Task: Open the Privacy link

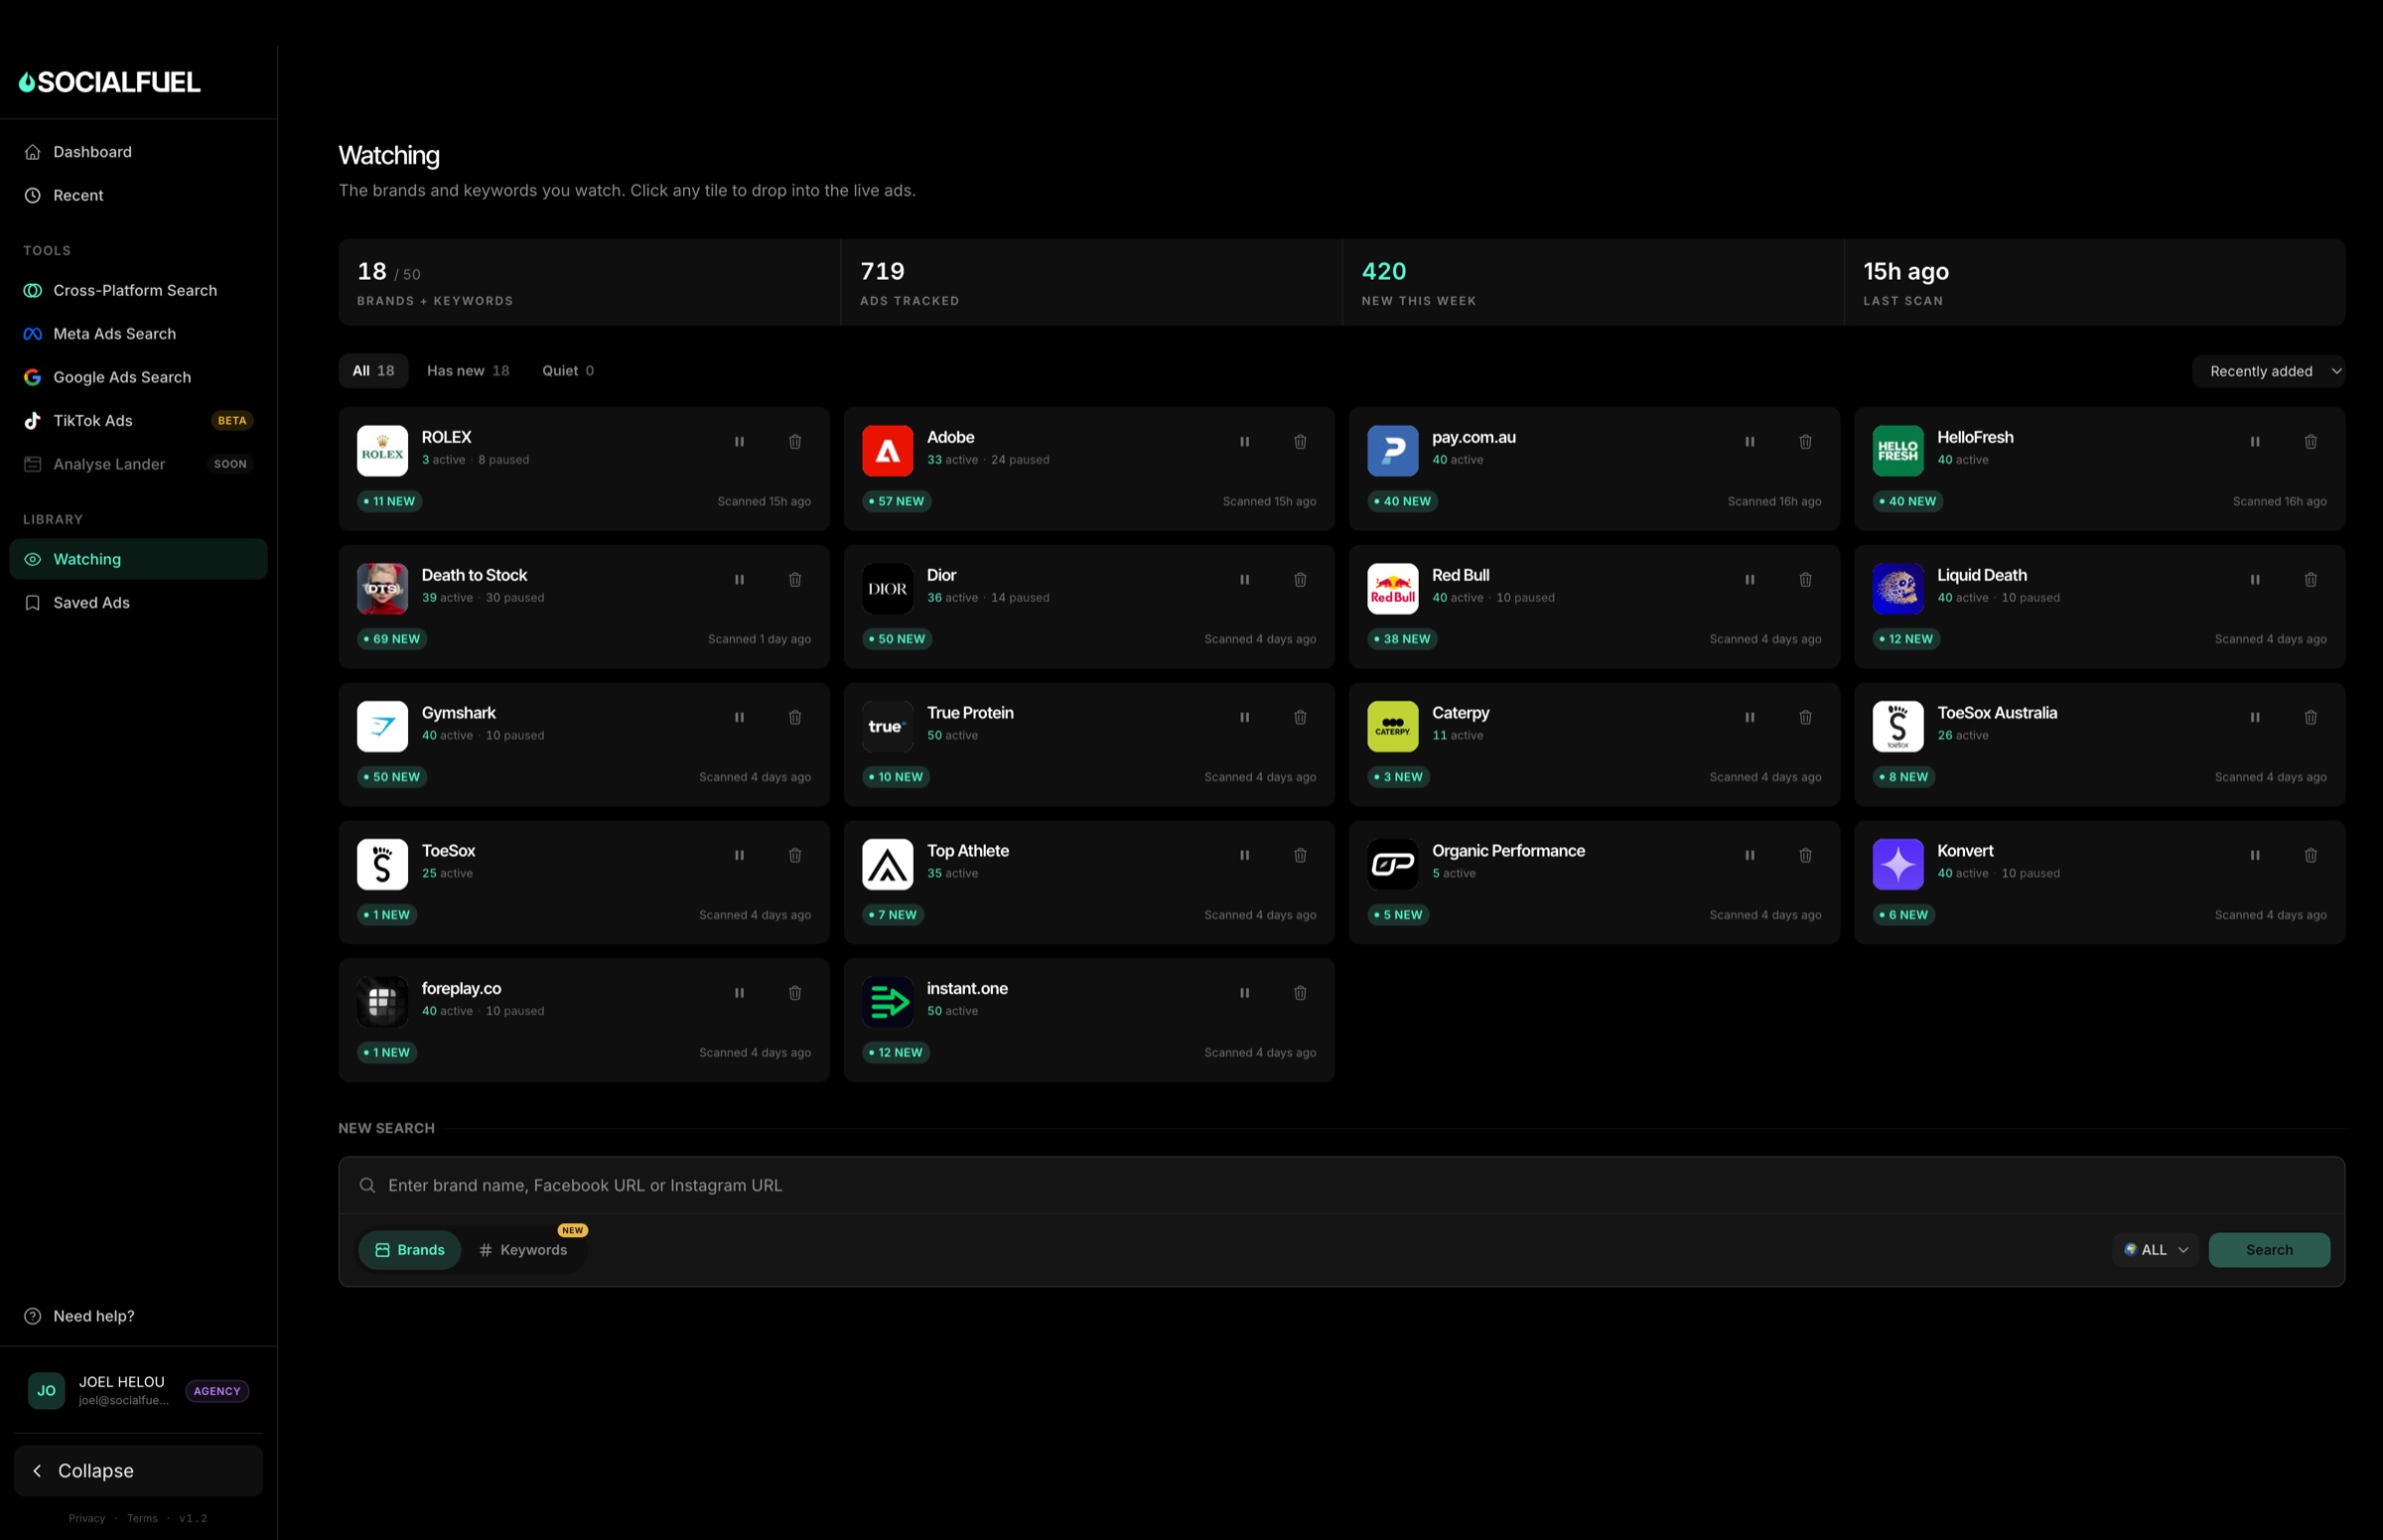Action: (x=87, y=1519)
